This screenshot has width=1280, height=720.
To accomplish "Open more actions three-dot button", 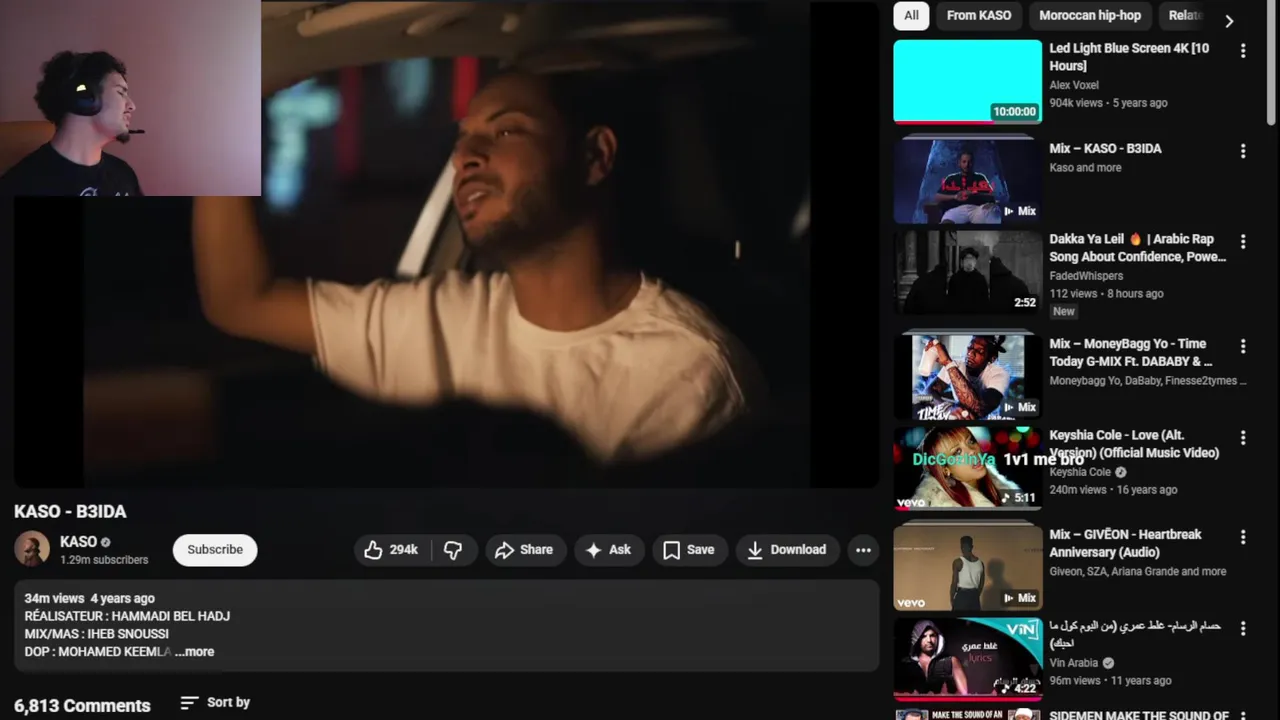I will point(863,550).
